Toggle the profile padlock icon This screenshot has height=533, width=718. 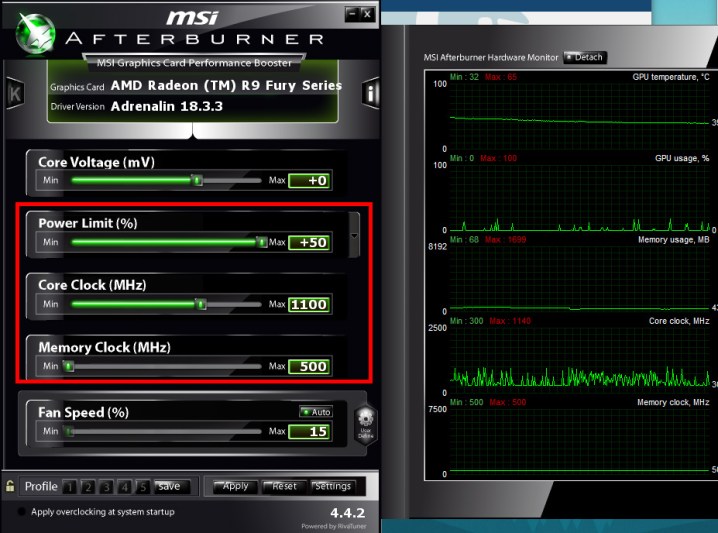point(10,487)
